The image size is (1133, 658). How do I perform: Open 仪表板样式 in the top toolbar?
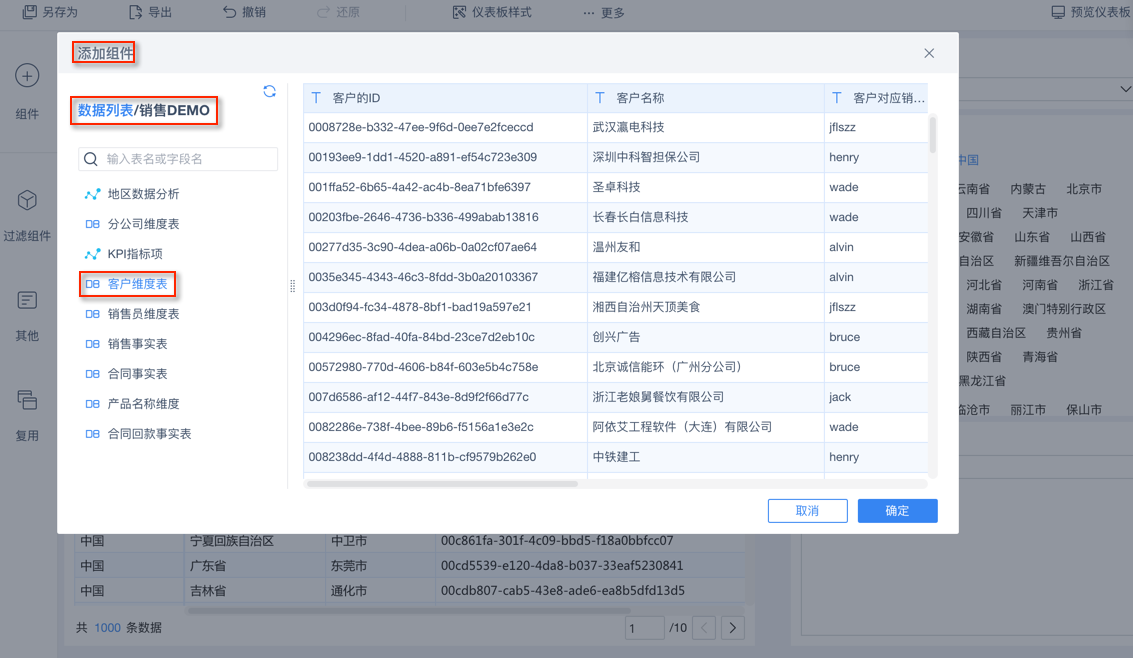(492, 12)
